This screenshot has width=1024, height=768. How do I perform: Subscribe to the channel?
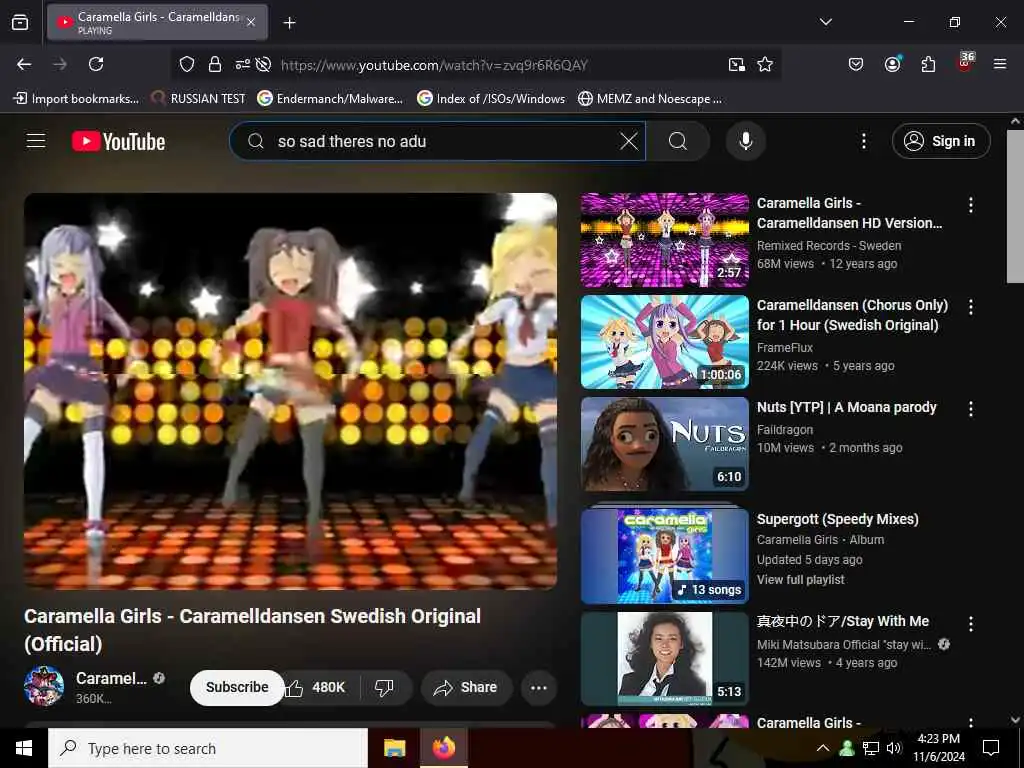pos(237,687)
